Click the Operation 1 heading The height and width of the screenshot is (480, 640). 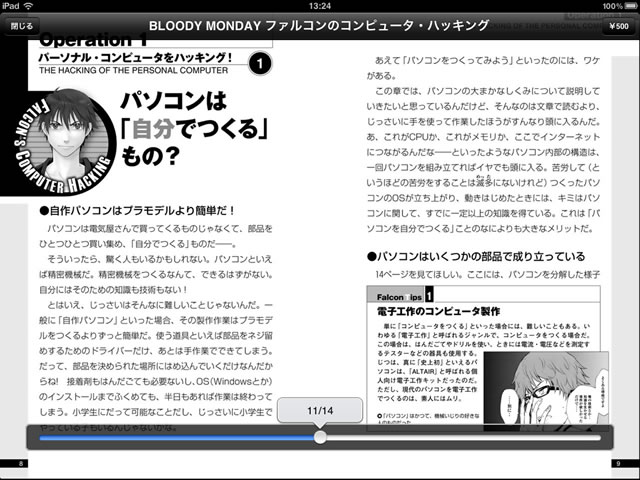[x=93, y=41]
